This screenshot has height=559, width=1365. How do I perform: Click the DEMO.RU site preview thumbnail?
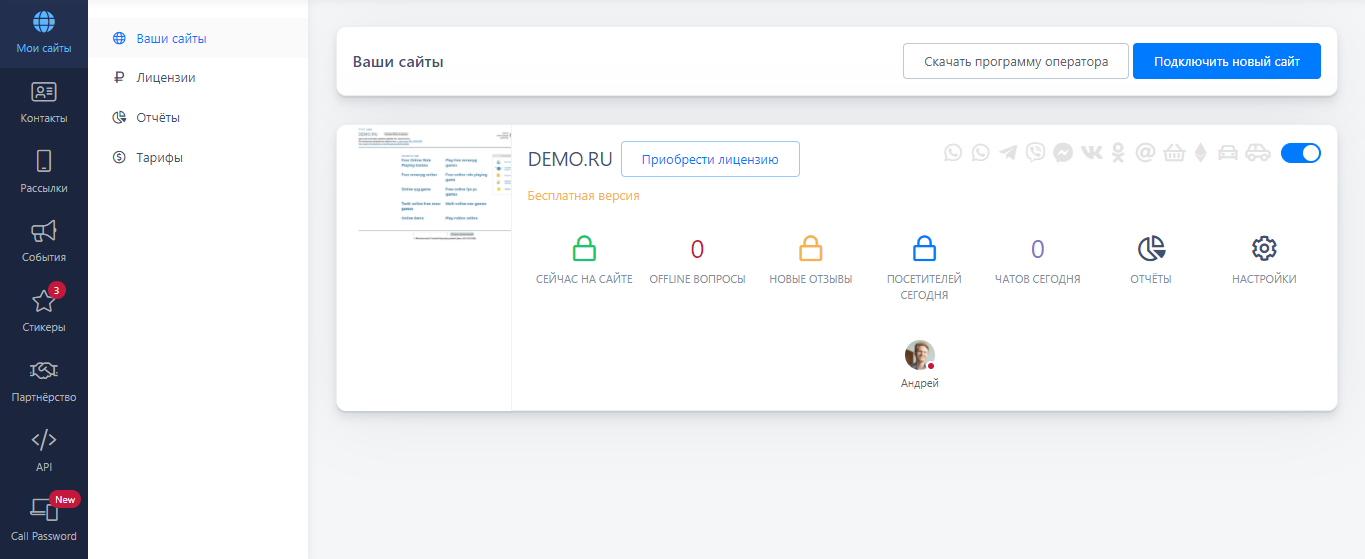click(425, 185)
